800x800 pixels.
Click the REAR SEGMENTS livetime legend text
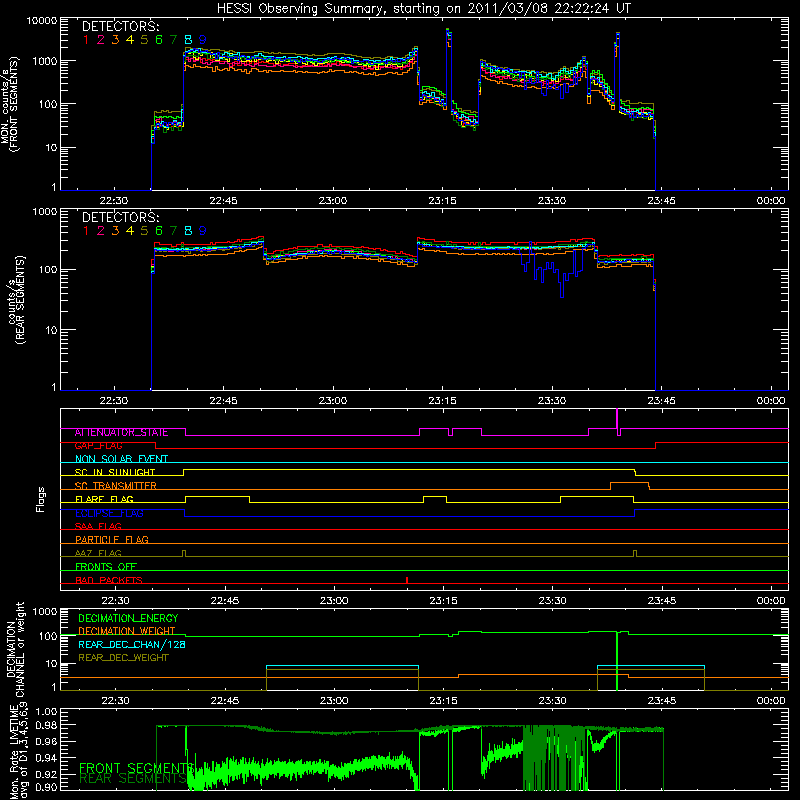point(133,779)
